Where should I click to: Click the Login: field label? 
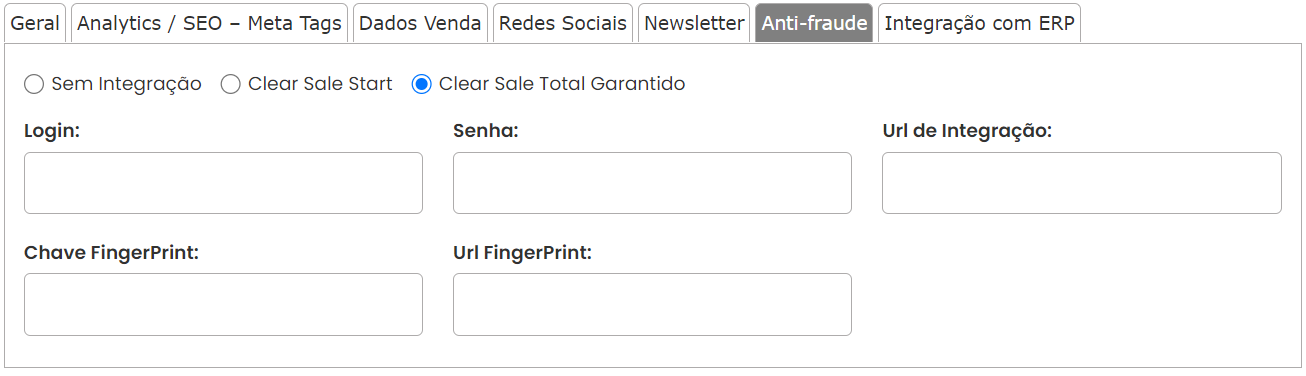52,132
